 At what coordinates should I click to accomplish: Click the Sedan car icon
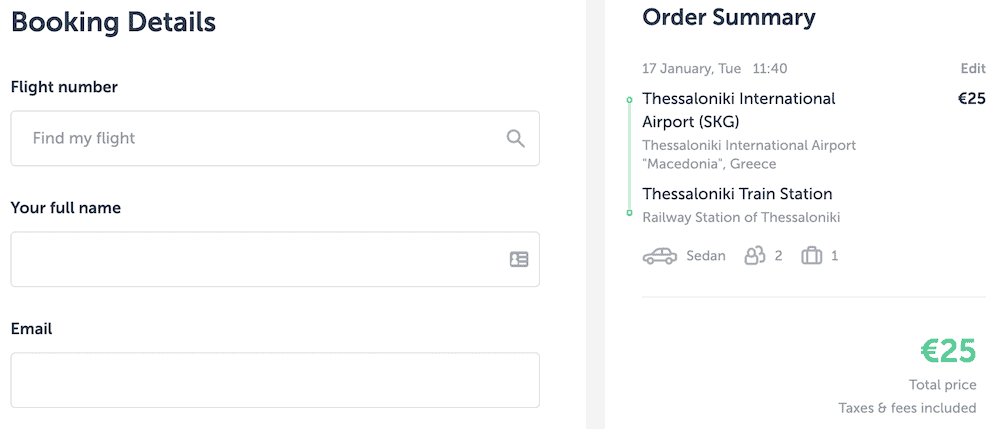click(660, 256)
